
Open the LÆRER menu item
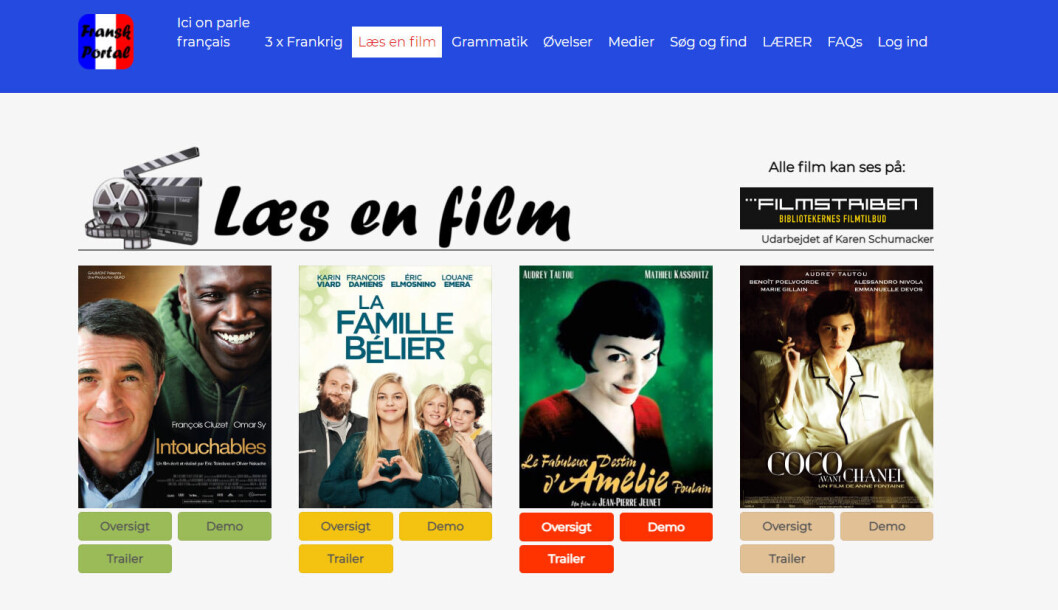tap(787, 42)
